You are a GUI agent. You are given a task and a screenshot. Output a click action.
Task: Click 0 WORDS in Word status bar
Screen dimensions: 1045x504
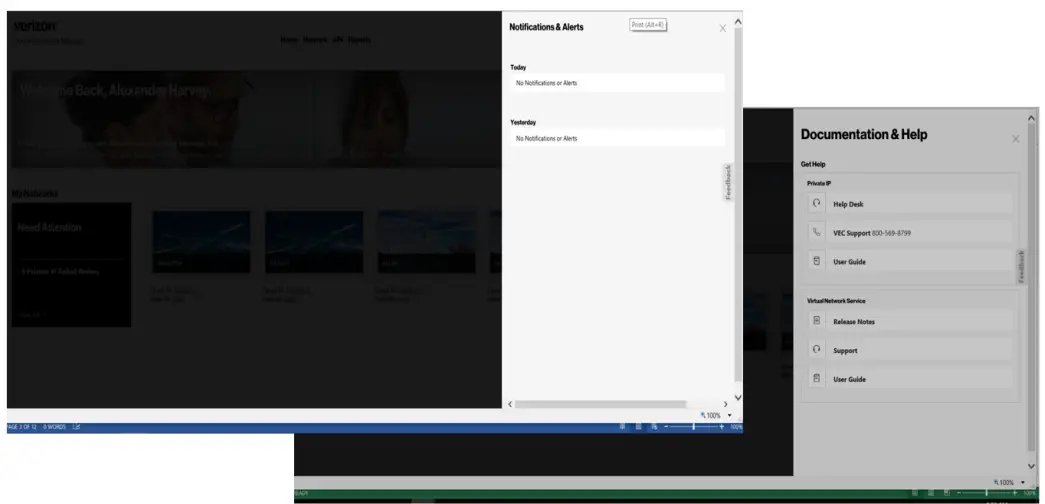click(55, 427)
